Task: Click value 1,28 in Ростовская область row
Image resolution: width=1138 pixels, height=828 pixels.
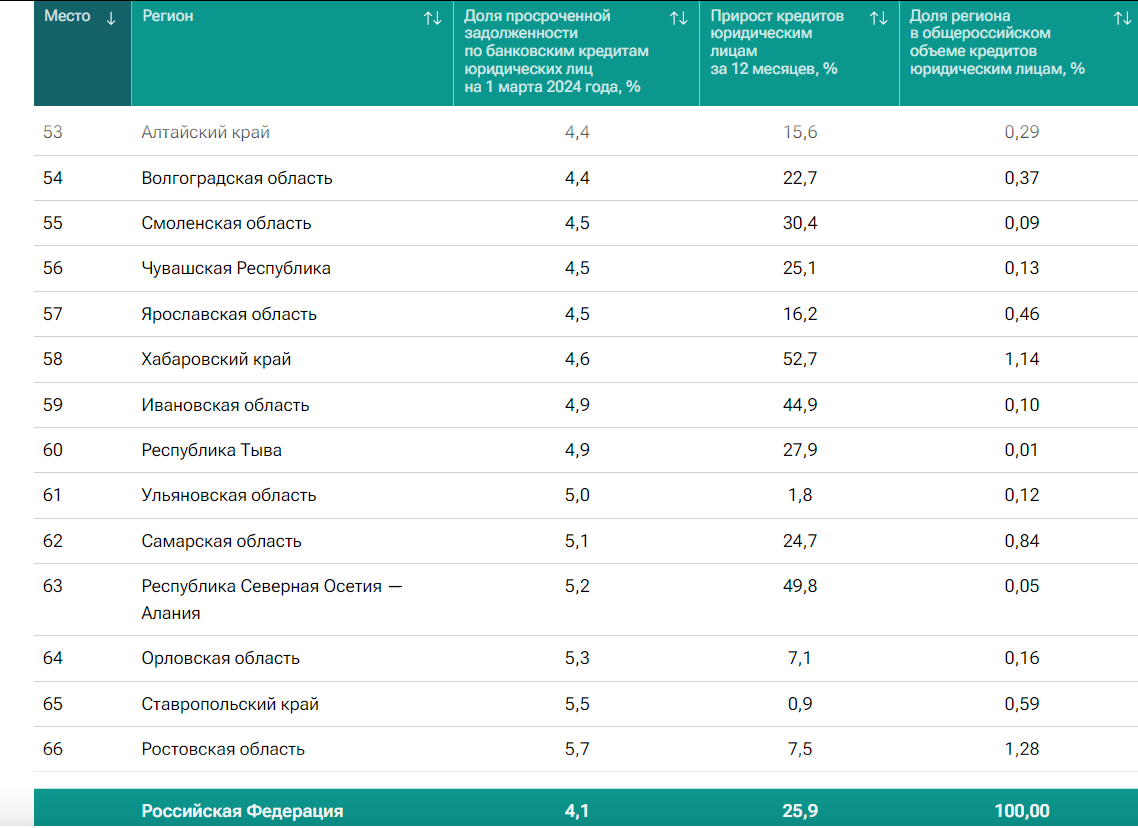Action: click(1021, 749)
